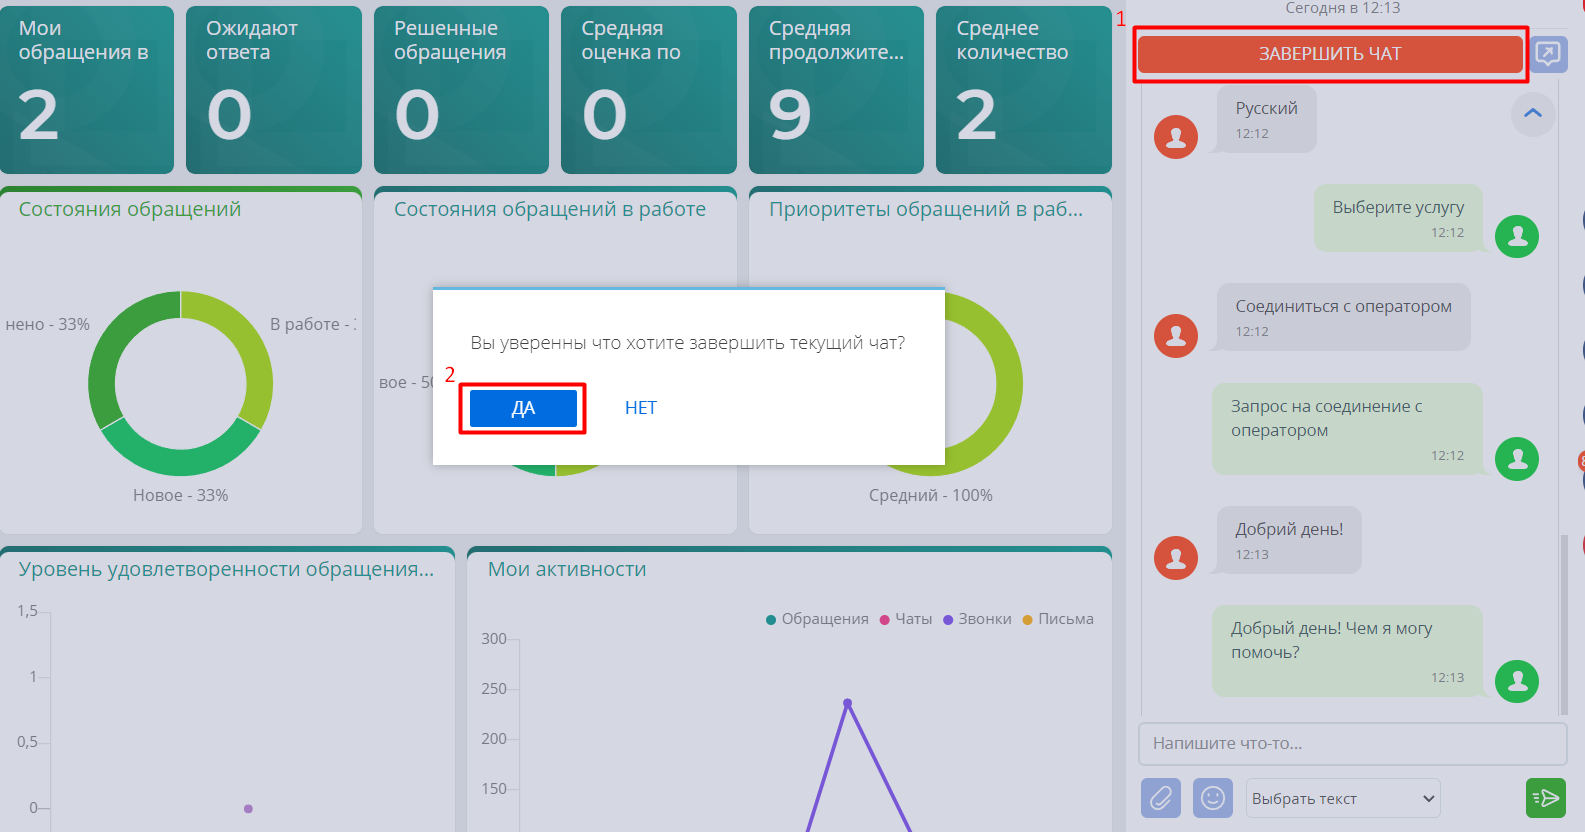This screenshot has height=832, width=1585.
Task: Click the Русский chat message
Action: click(x=1266, y=119)
